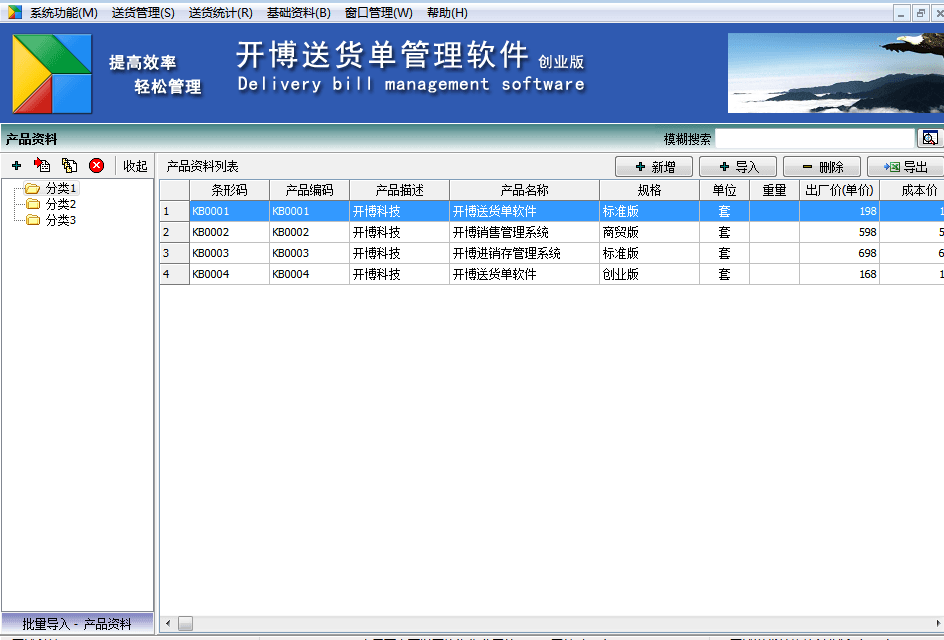Image resolution: width=944 pixels, height=640 pixels.
Task: Click the green plus add-category icon
Action: (16, 166)
